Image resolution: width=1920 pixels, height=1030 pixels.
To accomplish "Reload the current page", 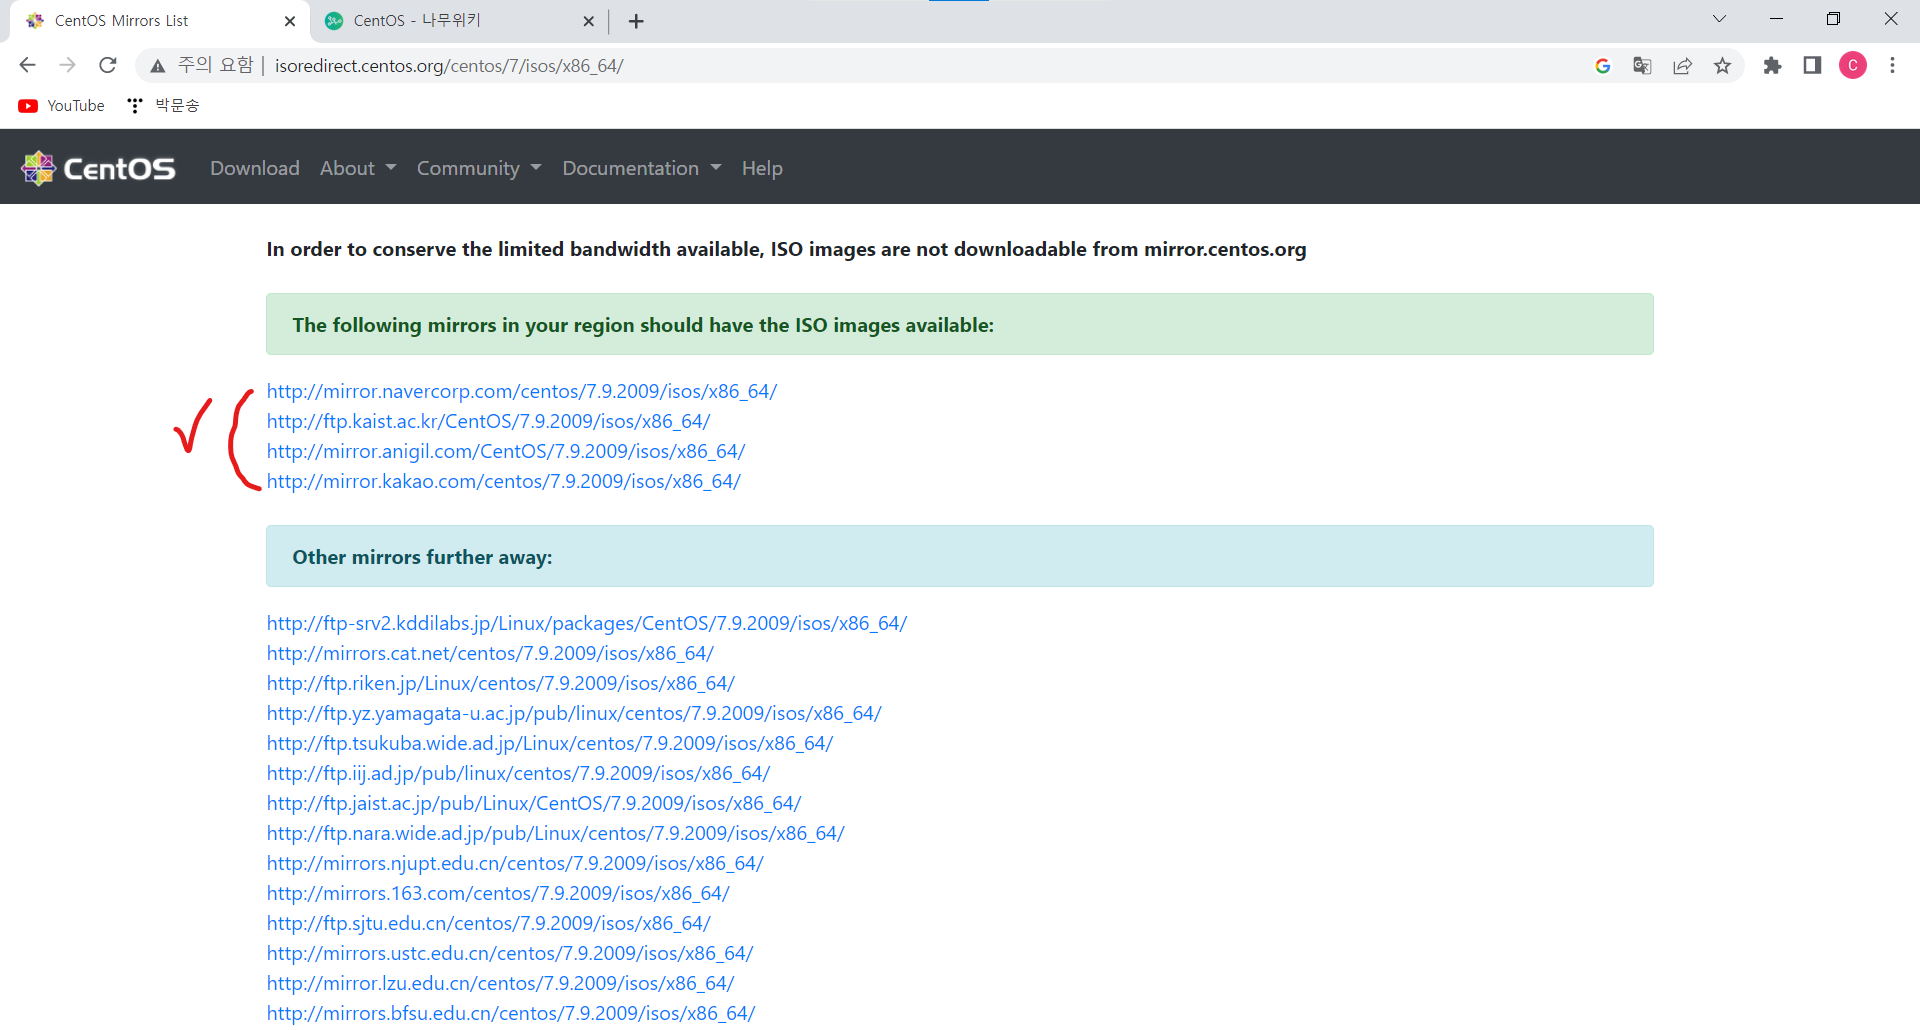I will click(x=108, y=65).
